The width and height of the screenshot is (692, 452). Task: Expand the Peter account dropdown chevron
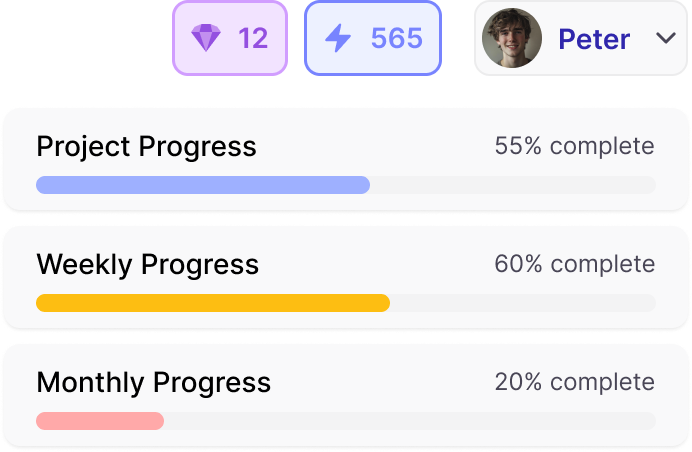point(666,38)
